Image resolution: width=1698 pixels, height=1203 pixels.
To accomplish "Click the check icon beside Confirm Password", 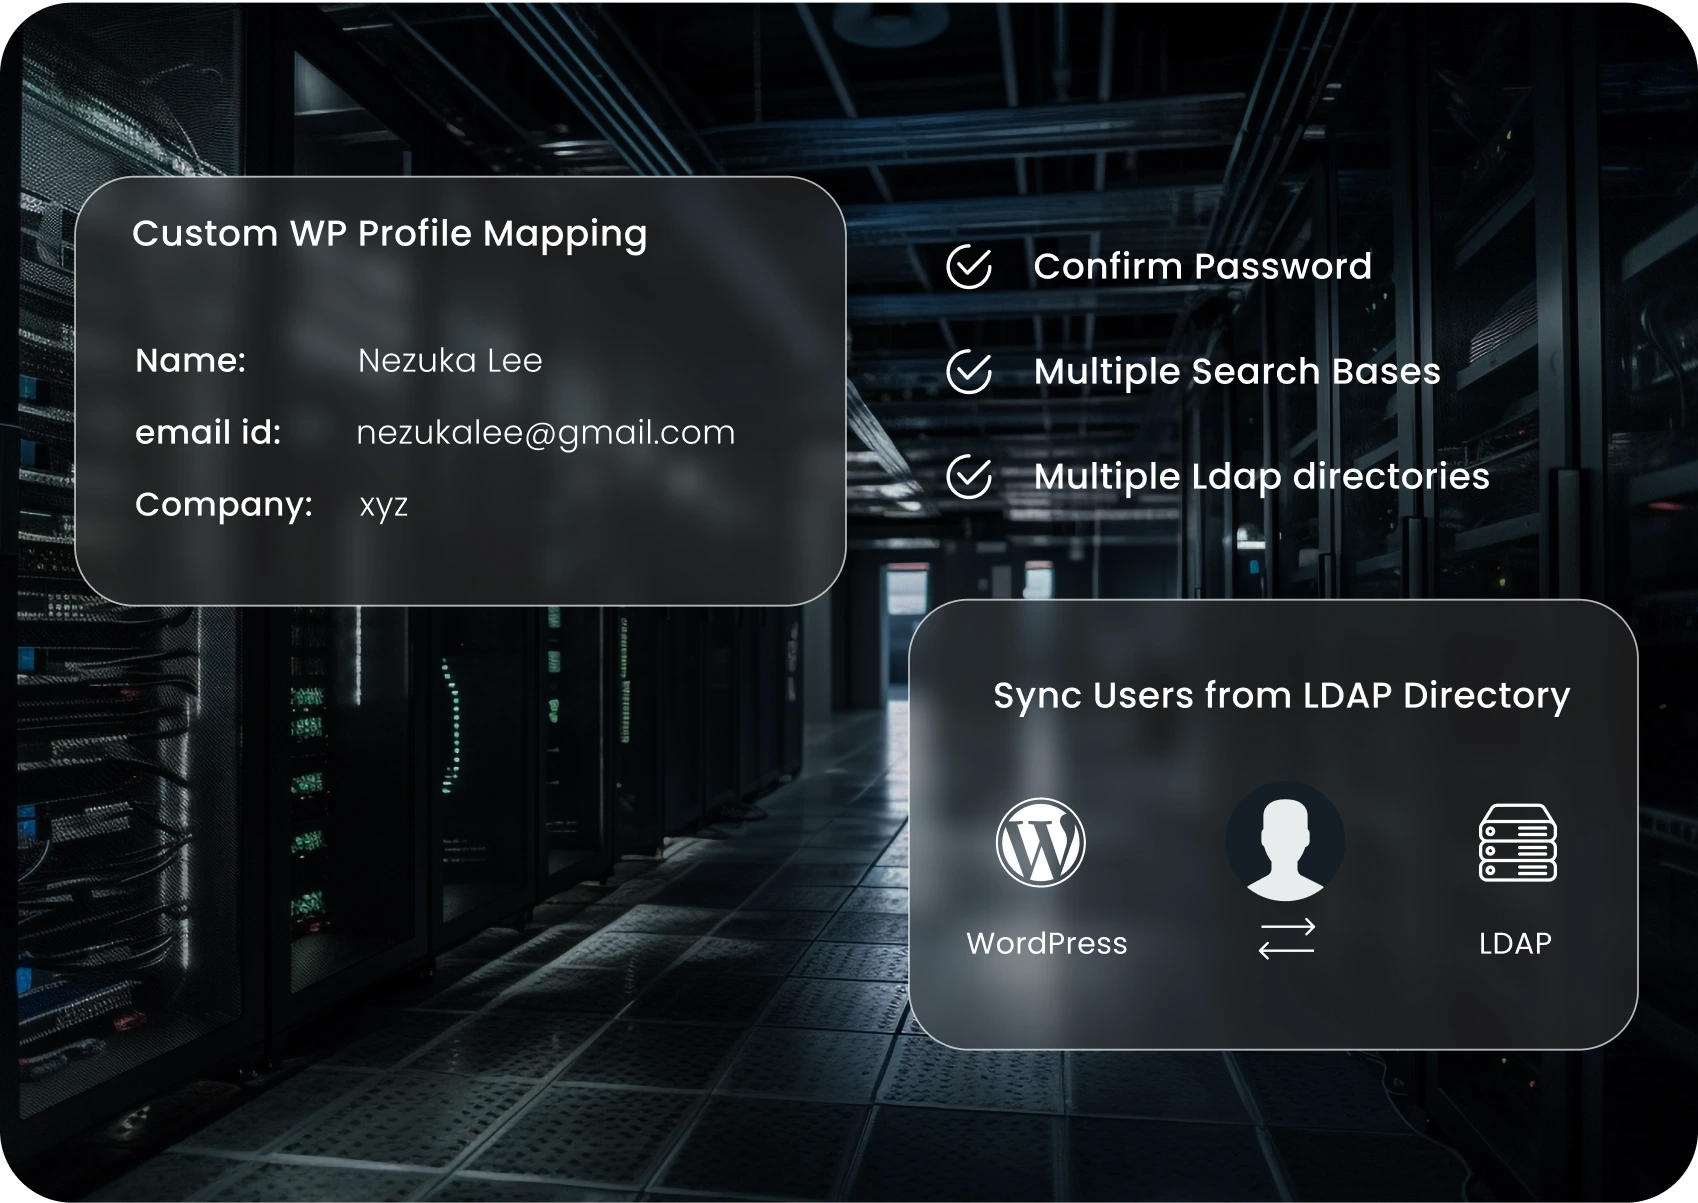I will tap(969, 267).
